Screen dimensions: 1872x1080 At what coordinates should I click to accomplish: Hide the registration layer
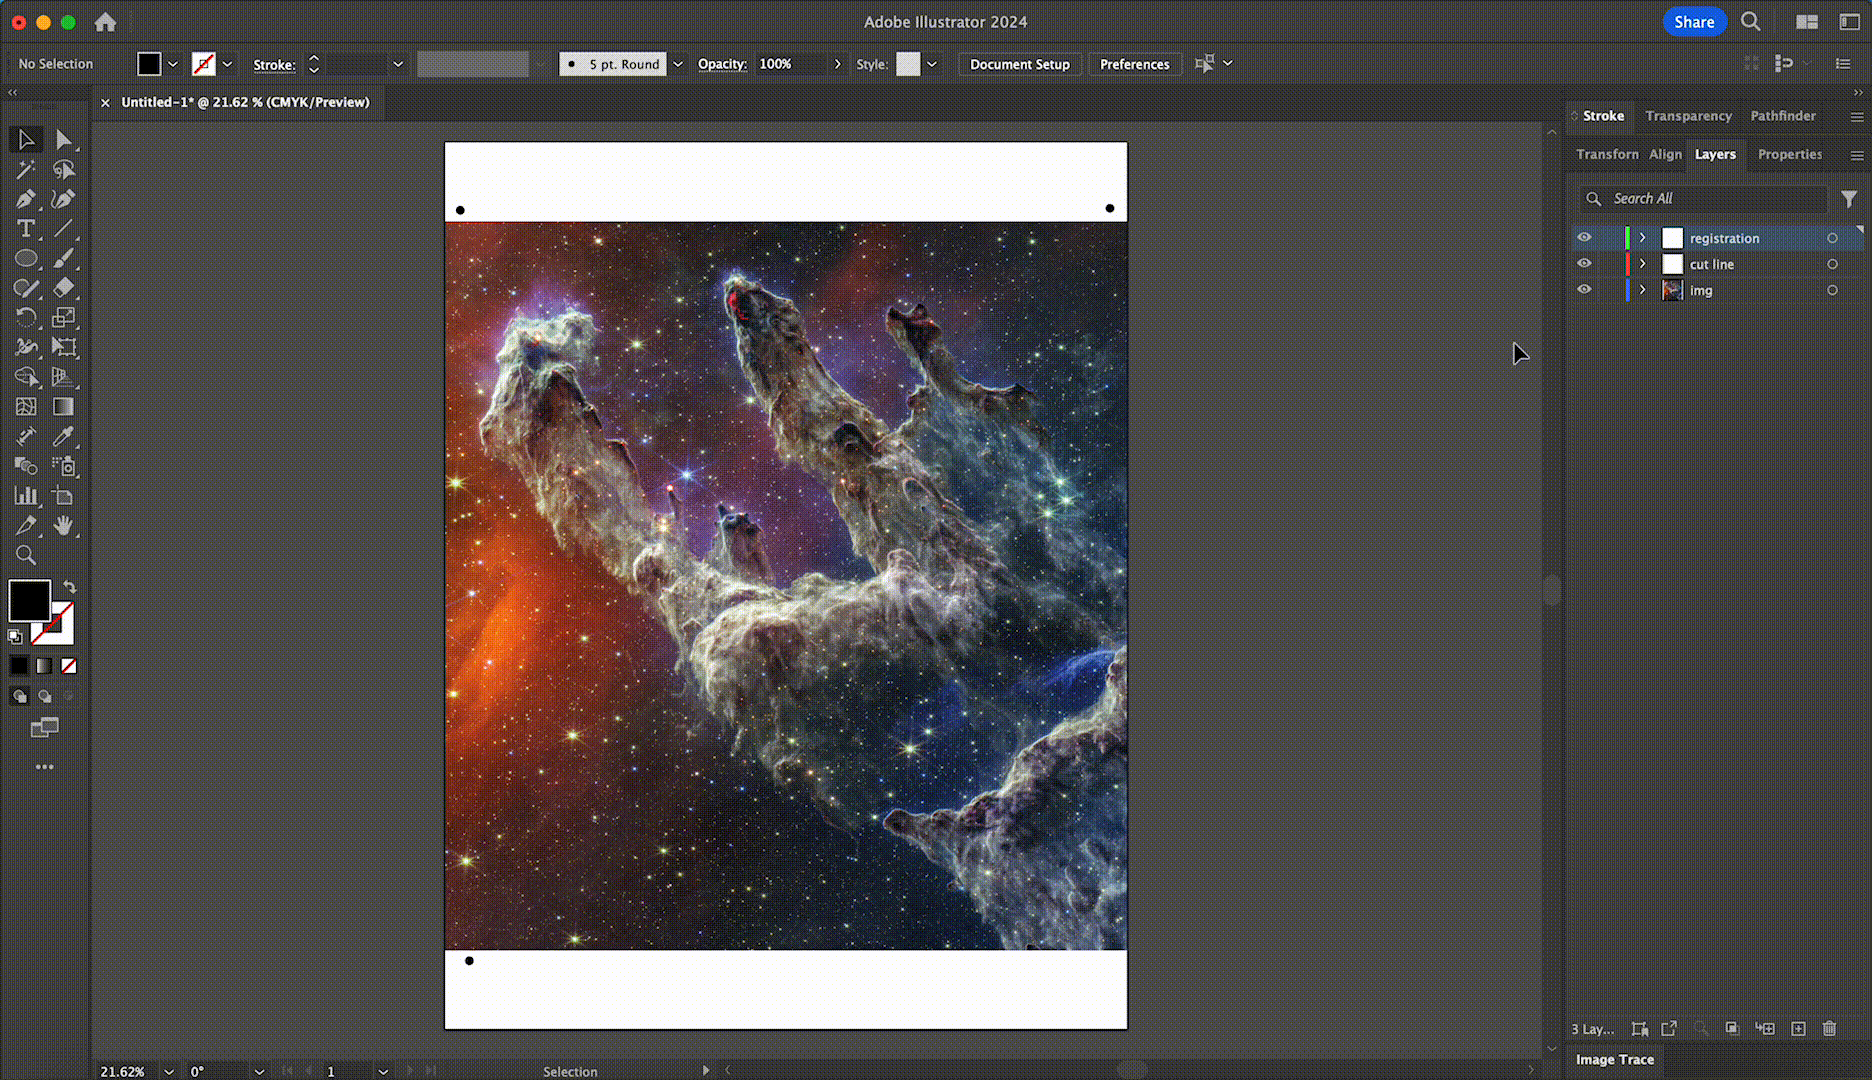point(1584,238)
